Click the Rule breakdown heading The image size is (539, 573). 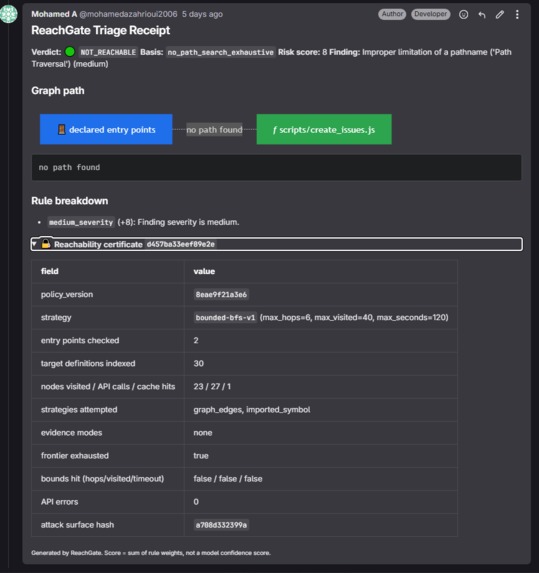coord(69,201)
